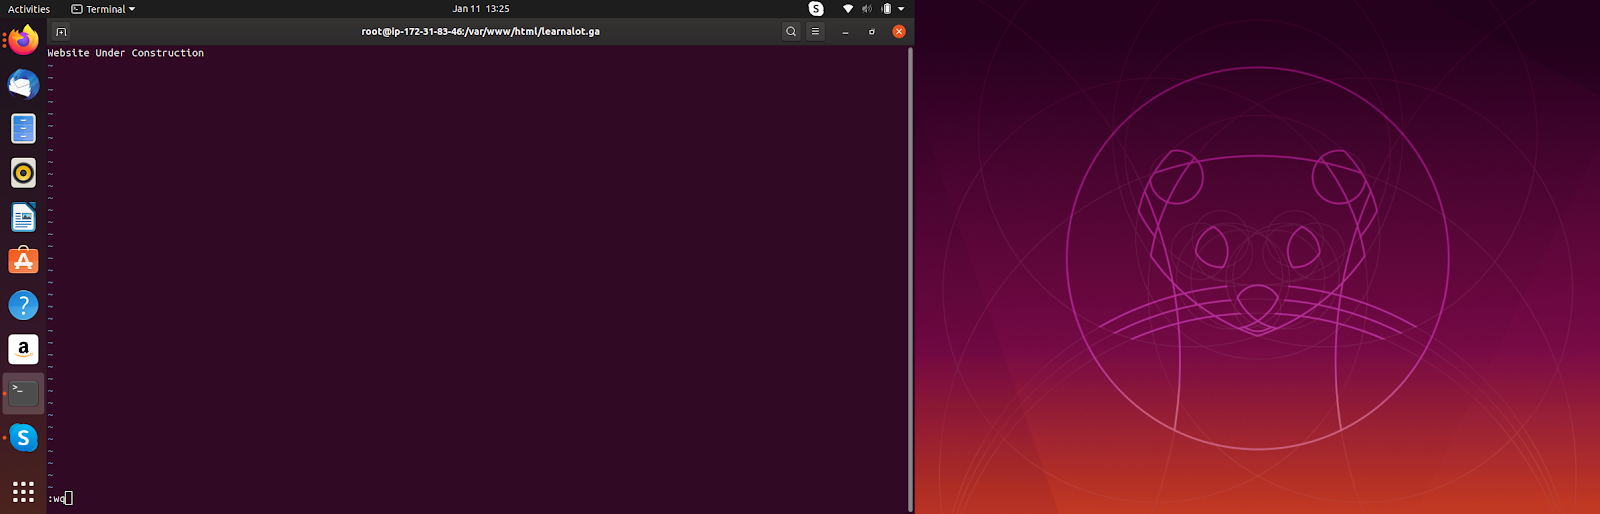The height and width of the screenshot is (514, 1600).
Task: Open Rhythmbox music player in dock
Action: click(24, 173)
